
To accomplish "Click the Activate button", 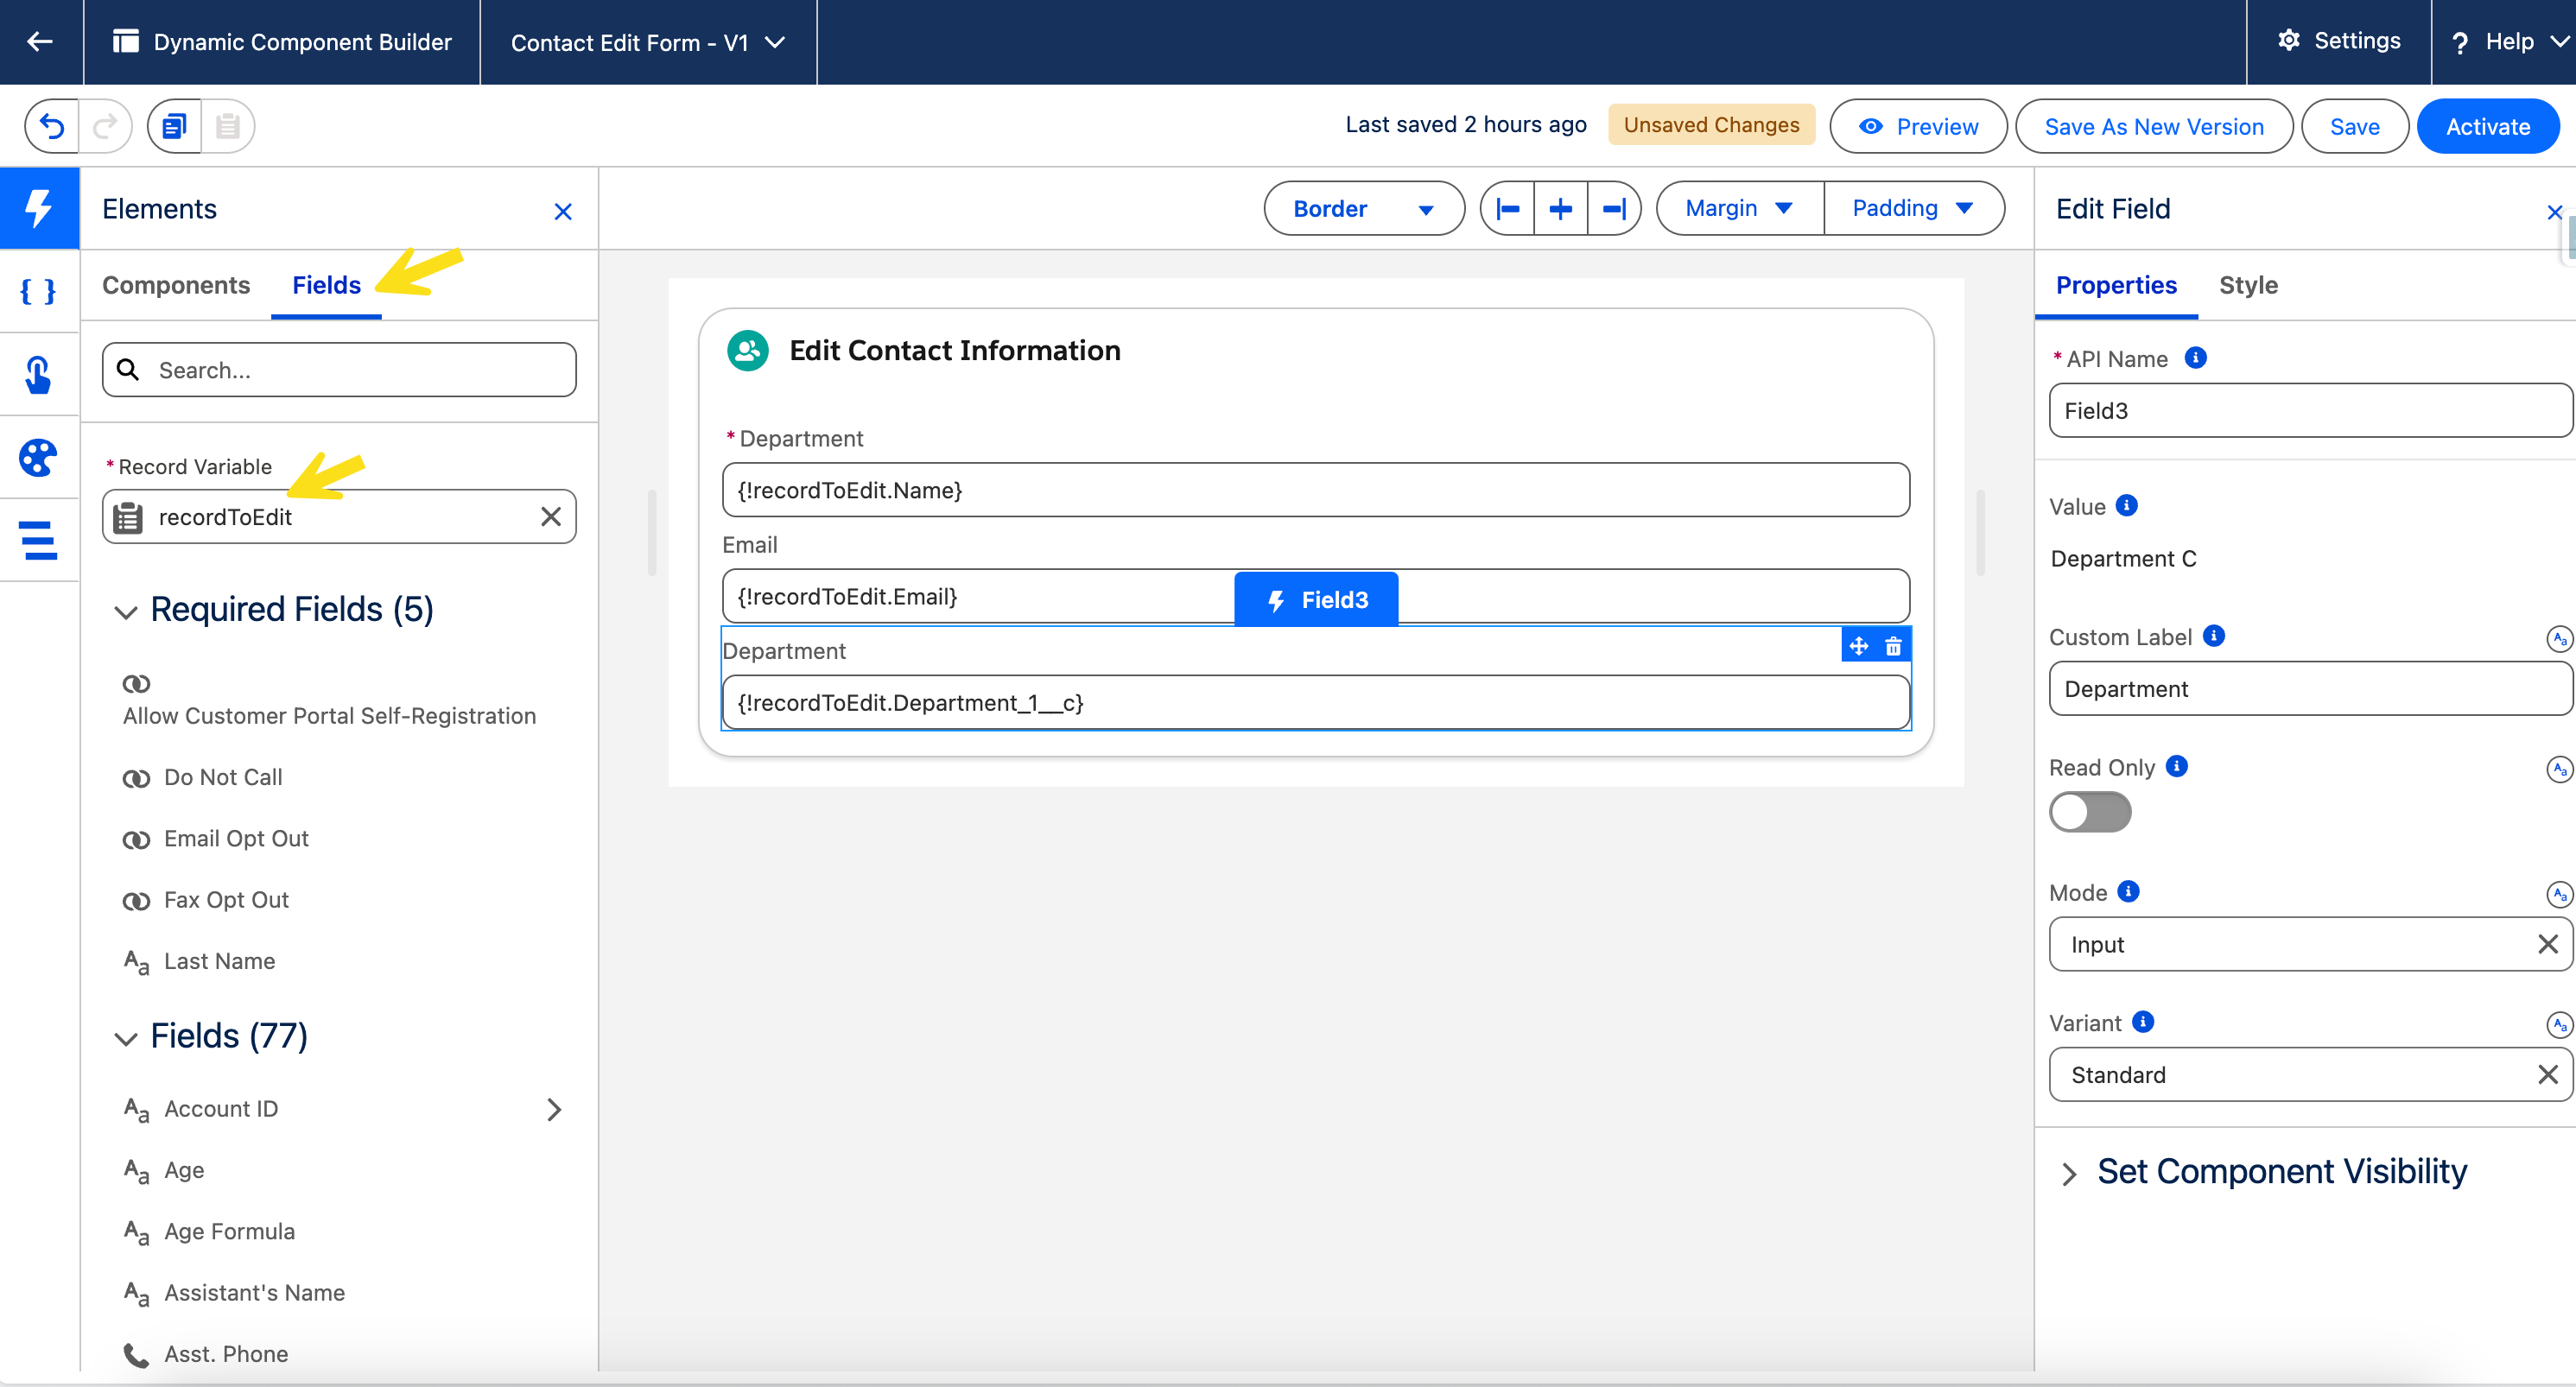I will pos(2487,126).
